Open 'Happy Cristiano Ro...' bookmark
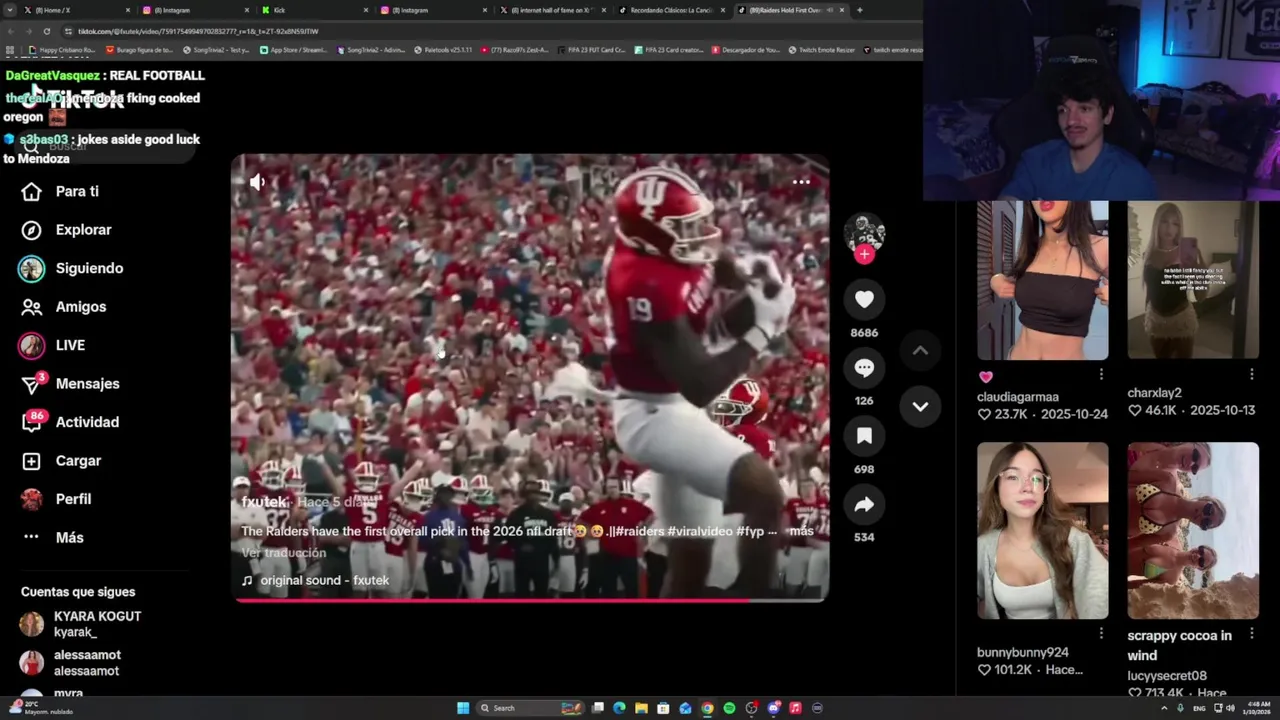The height and width of the screenshot is (720, 1280). pyautogui.click(x=62, y=50)
